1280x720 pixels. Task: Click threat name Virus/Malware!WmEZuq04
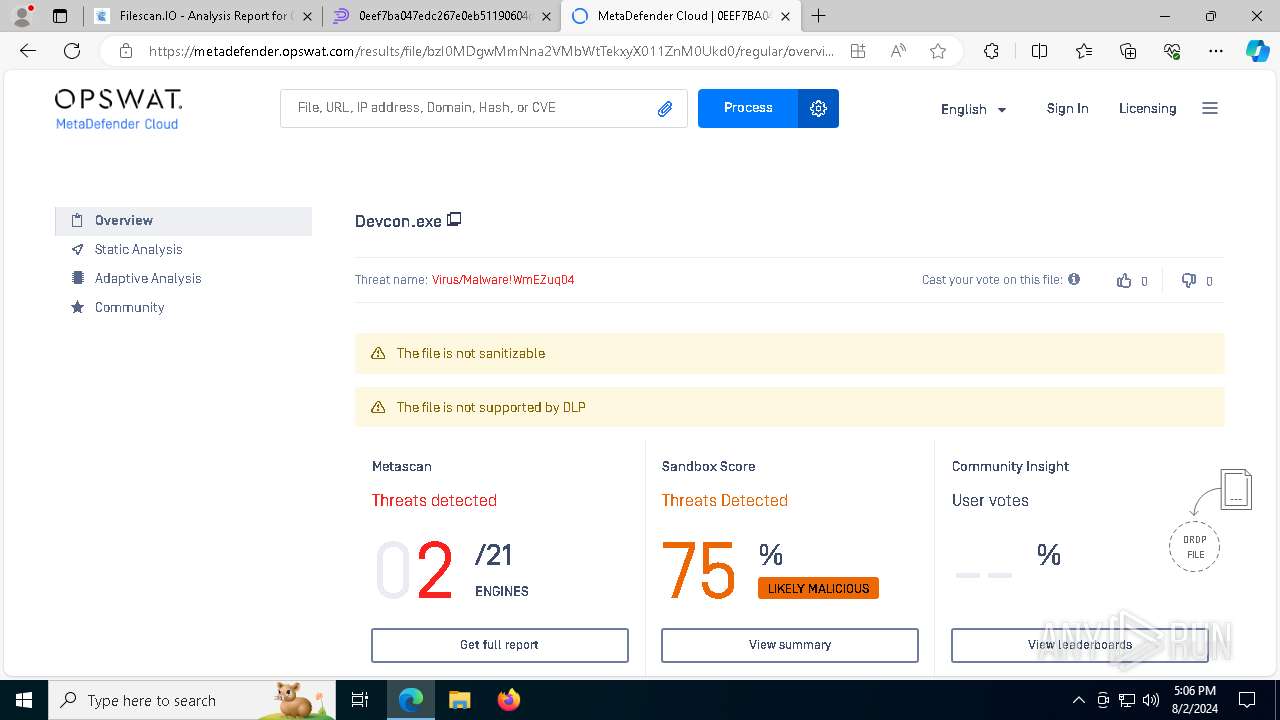pyautogui.click(x=503, y=280)
